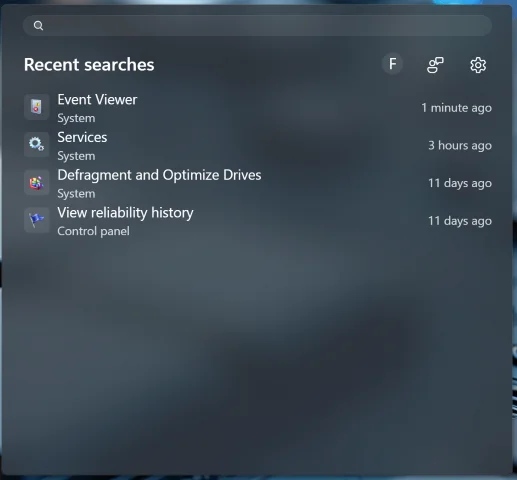The image size is (517, 480).
Task: Click the magnifying glass search icon
Action: 38,26
